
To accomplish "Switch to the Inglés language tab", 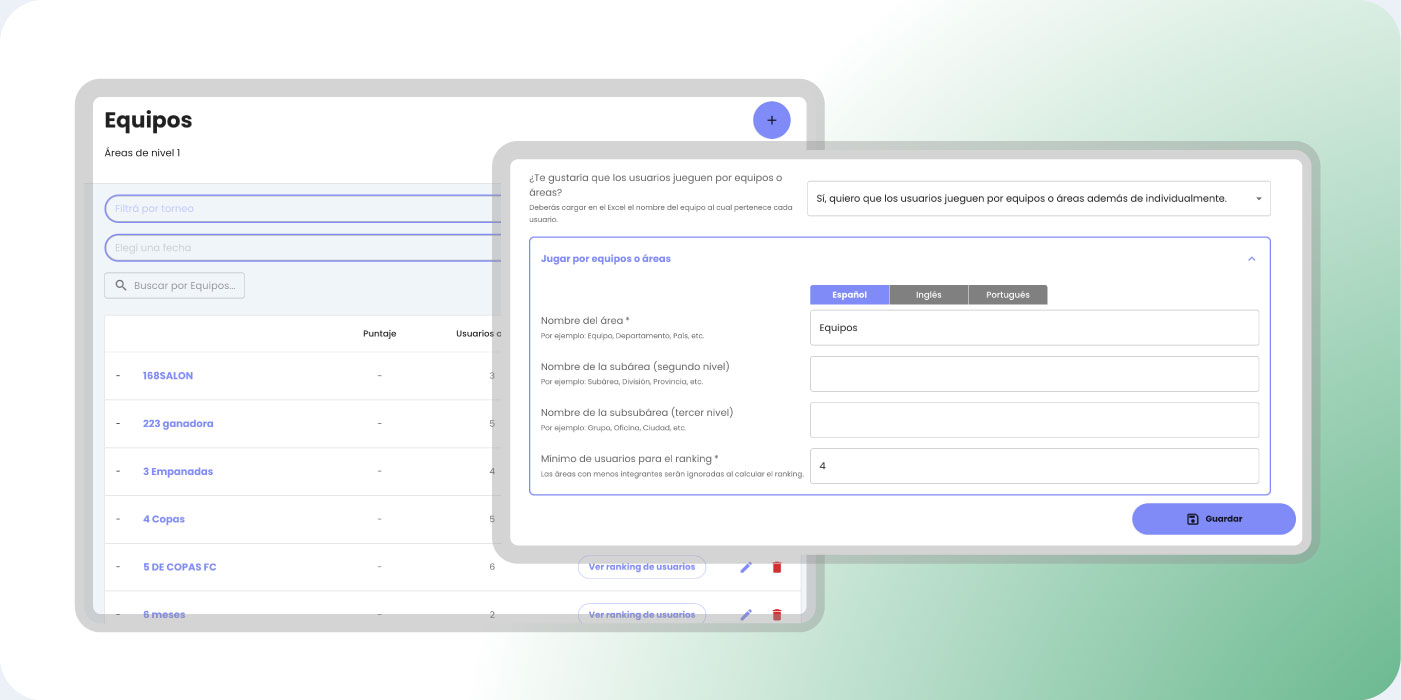I will click(x=929, y=295).
